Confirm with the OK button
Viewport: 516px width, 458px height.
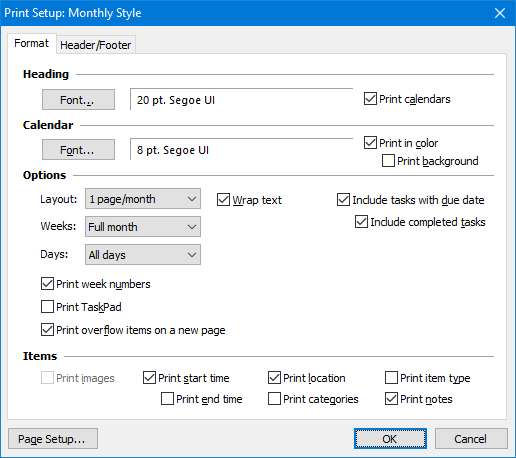[x=390, y=439]
